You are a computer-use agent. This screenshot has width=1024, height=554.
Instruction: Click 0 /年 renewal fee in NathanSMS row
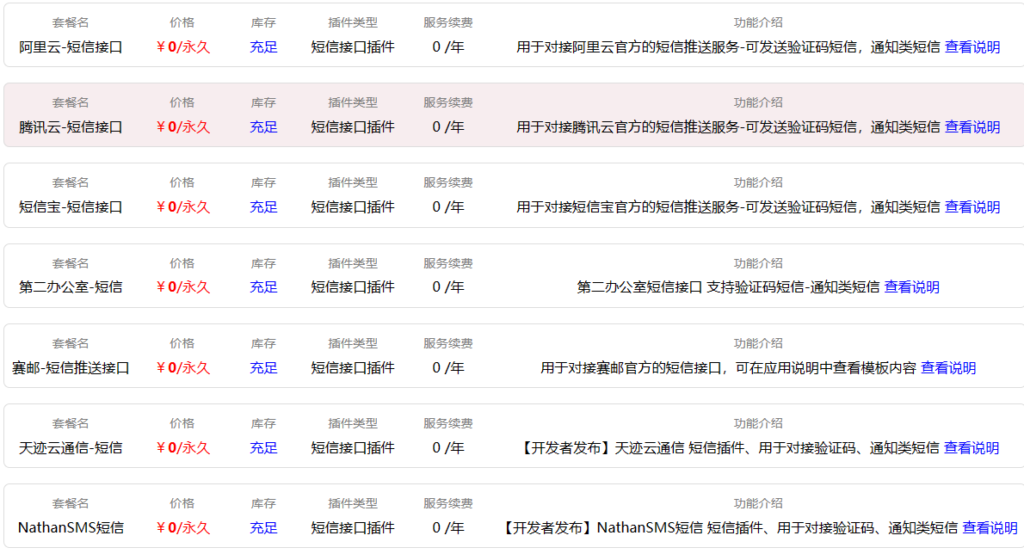(x=448, y=527)
